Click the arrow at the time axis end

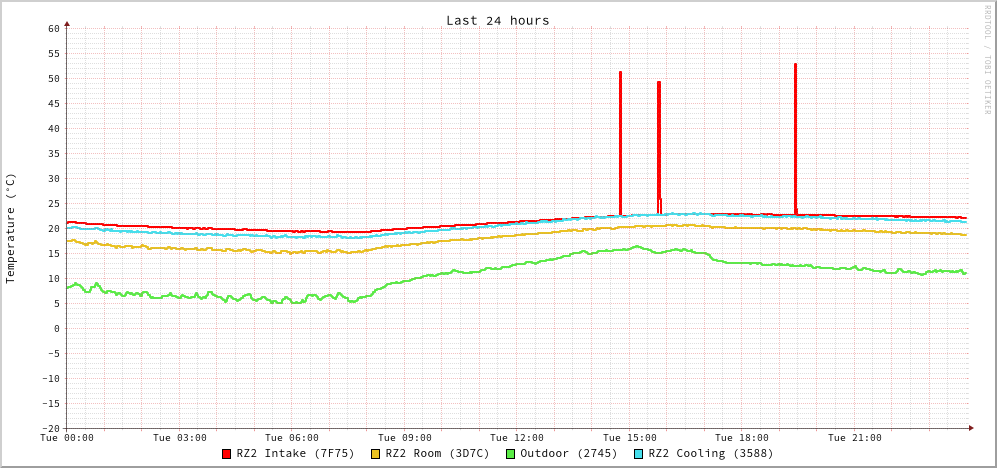(970, 428)
